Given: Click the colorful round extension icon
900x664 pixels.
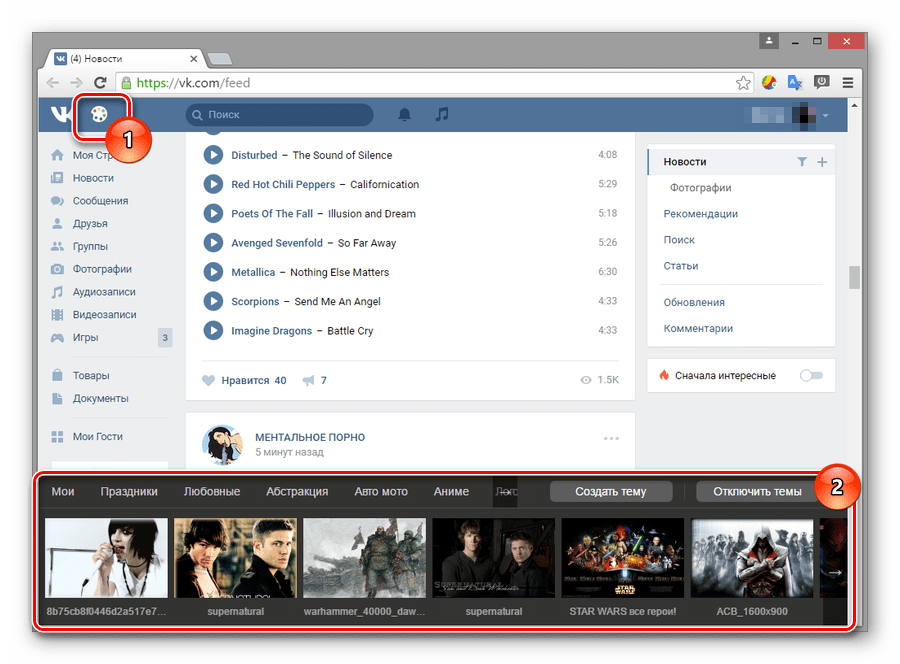Looking at the screenshot, I should coord(769,83).
